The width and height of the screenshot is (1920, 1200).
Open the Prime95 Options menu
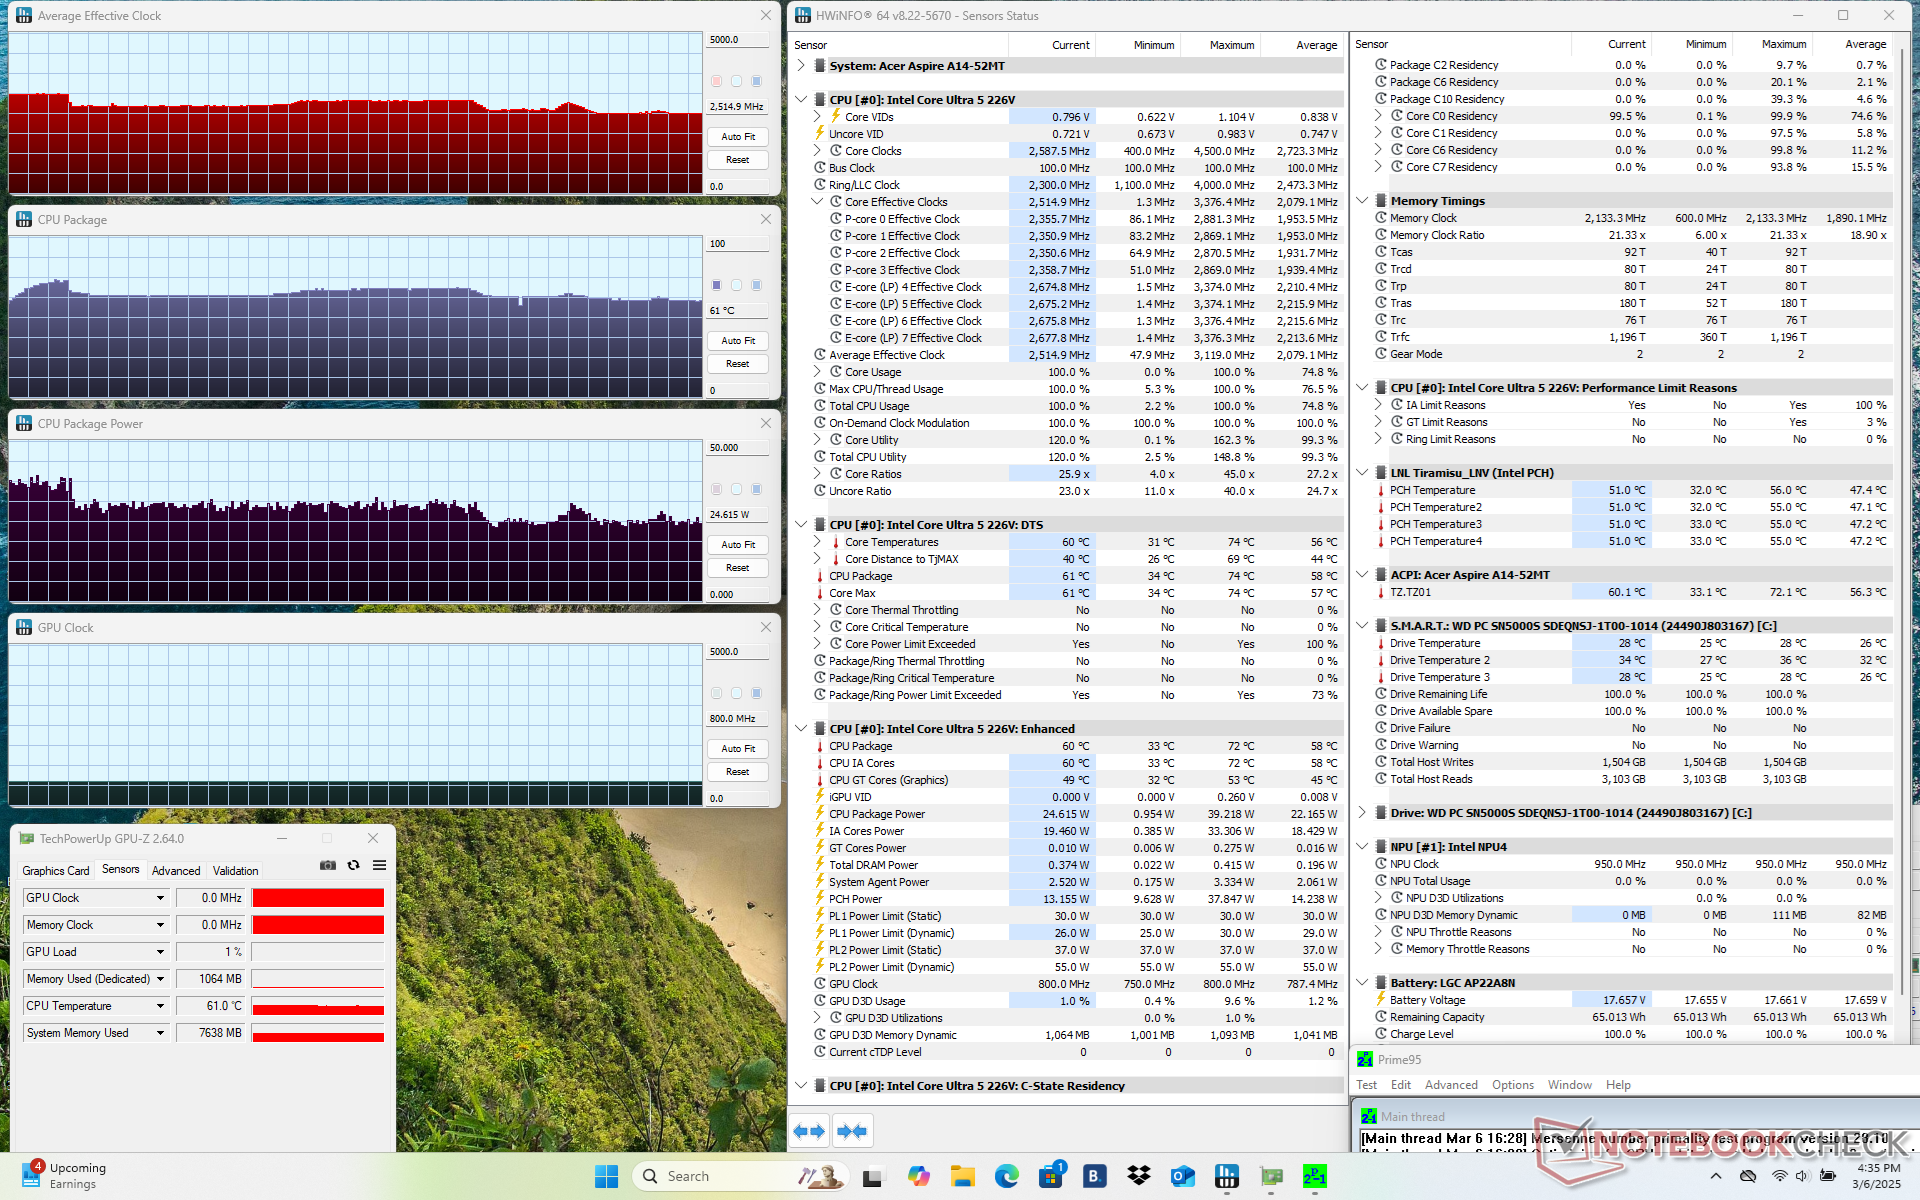coord(1512,1085)
